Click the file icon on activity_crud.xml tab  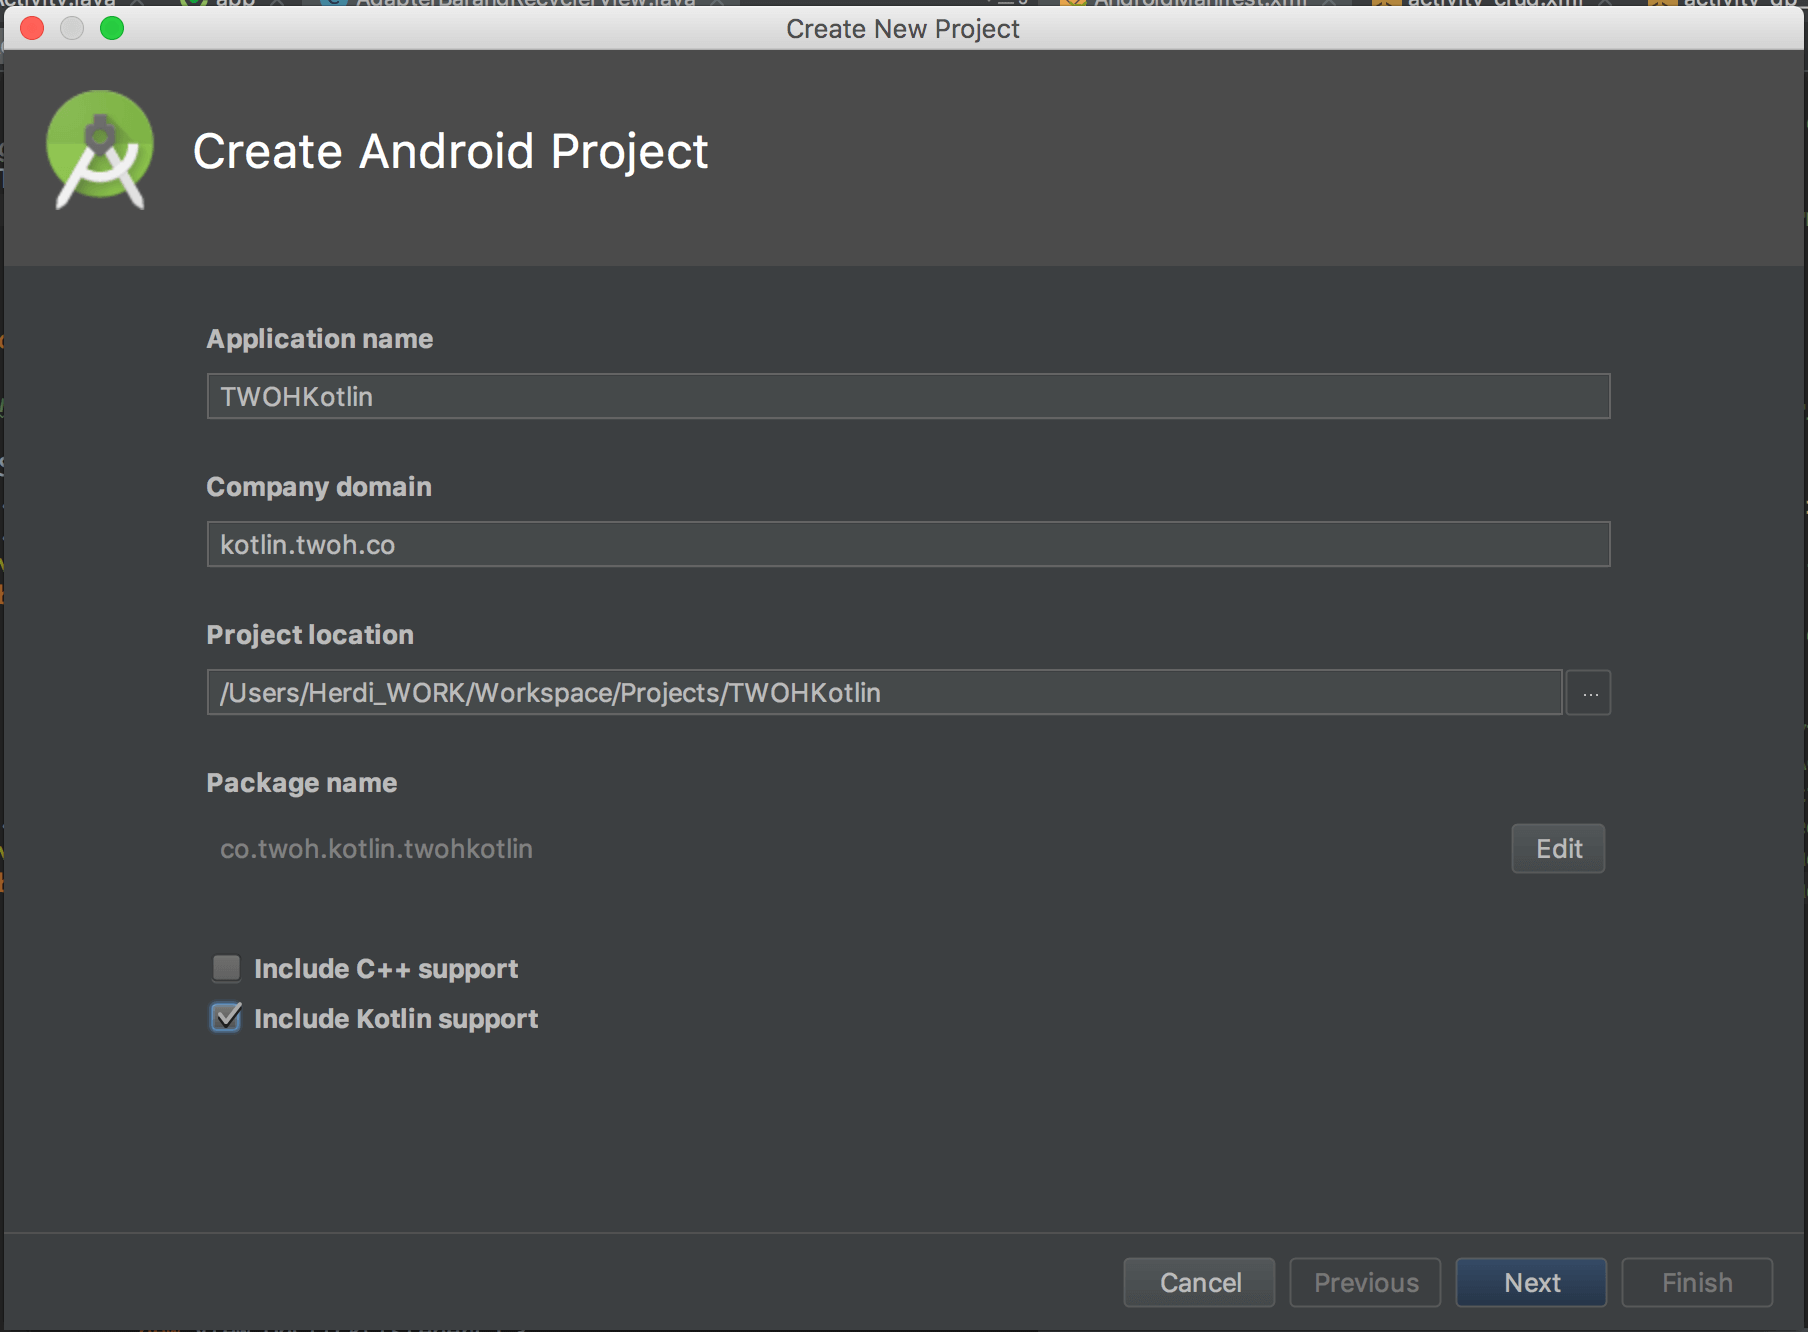[x=1385, y=4]
